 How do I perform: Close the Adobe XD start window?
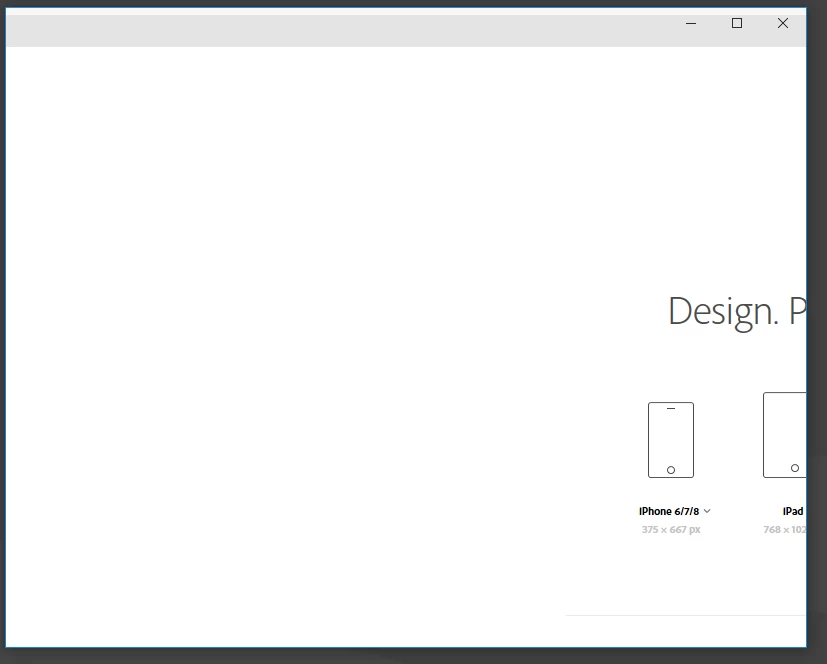[x=783, y=23]
